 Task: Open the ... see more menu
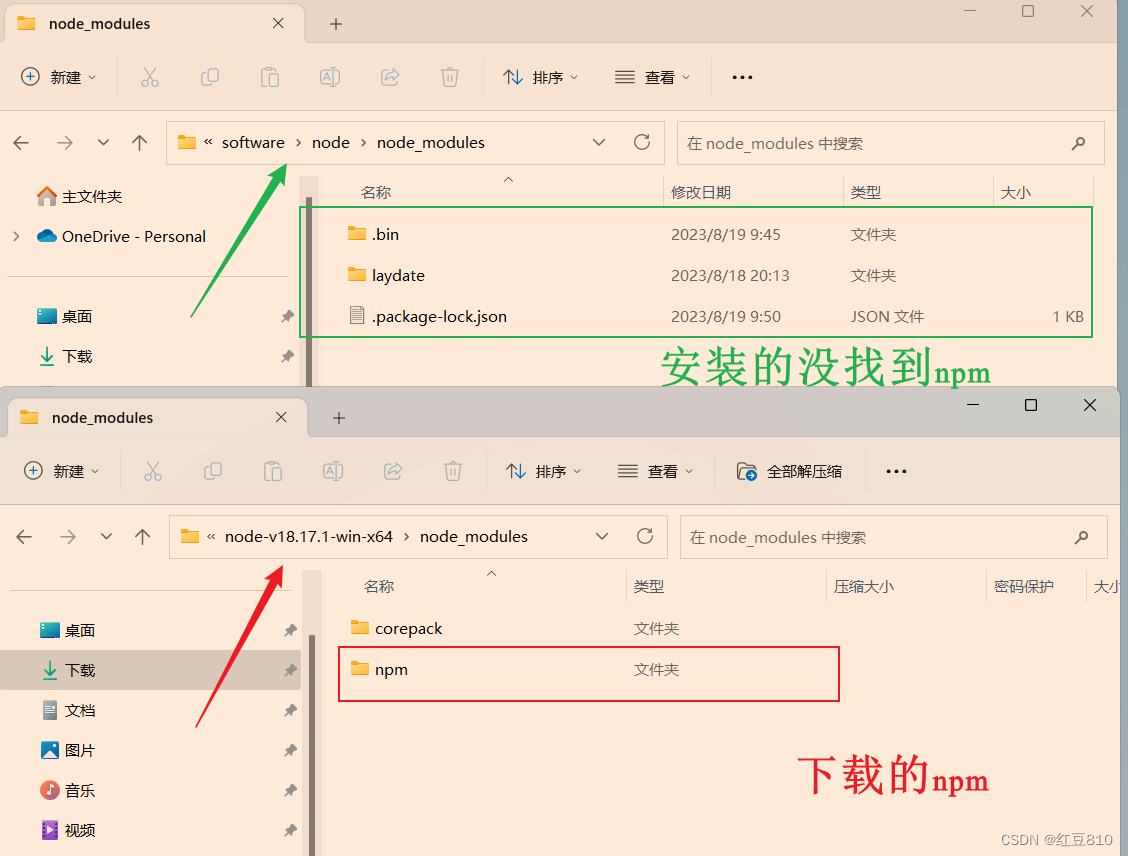[741, 77]
